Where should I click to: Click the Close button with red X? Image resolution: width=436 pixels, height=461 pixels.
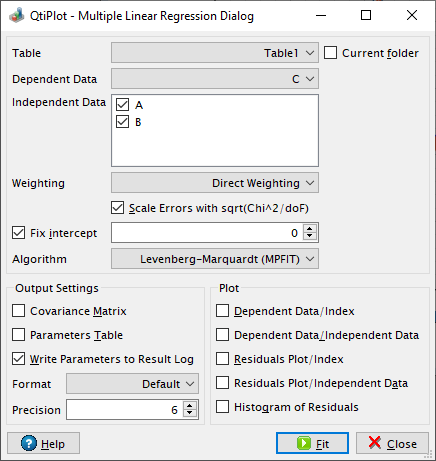(392, 443)
